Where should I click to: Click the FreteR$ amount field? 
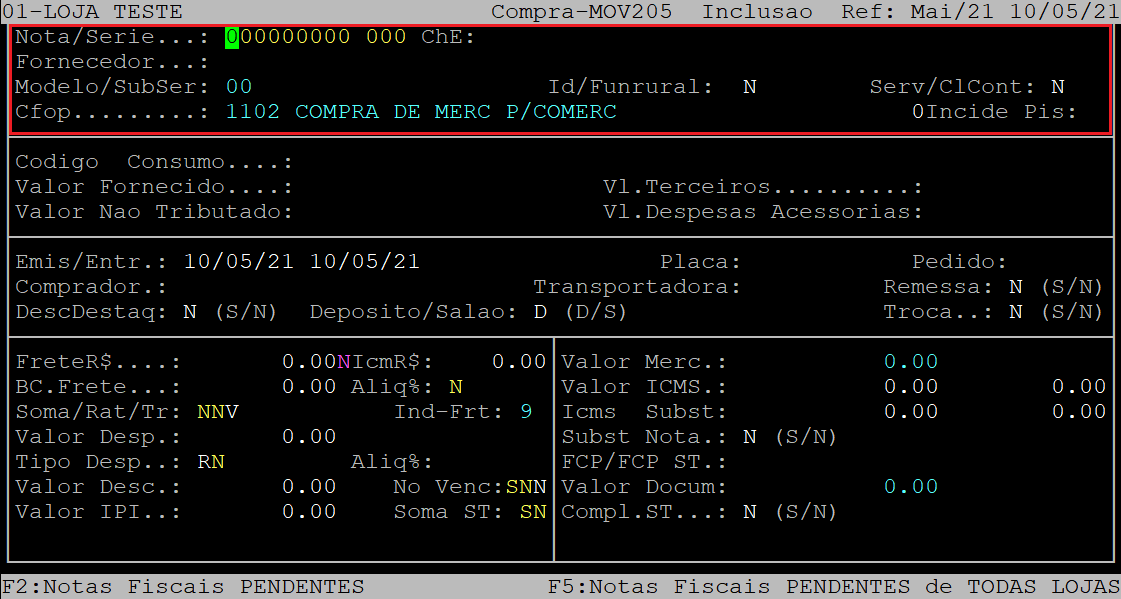click(x=309, y=362)
